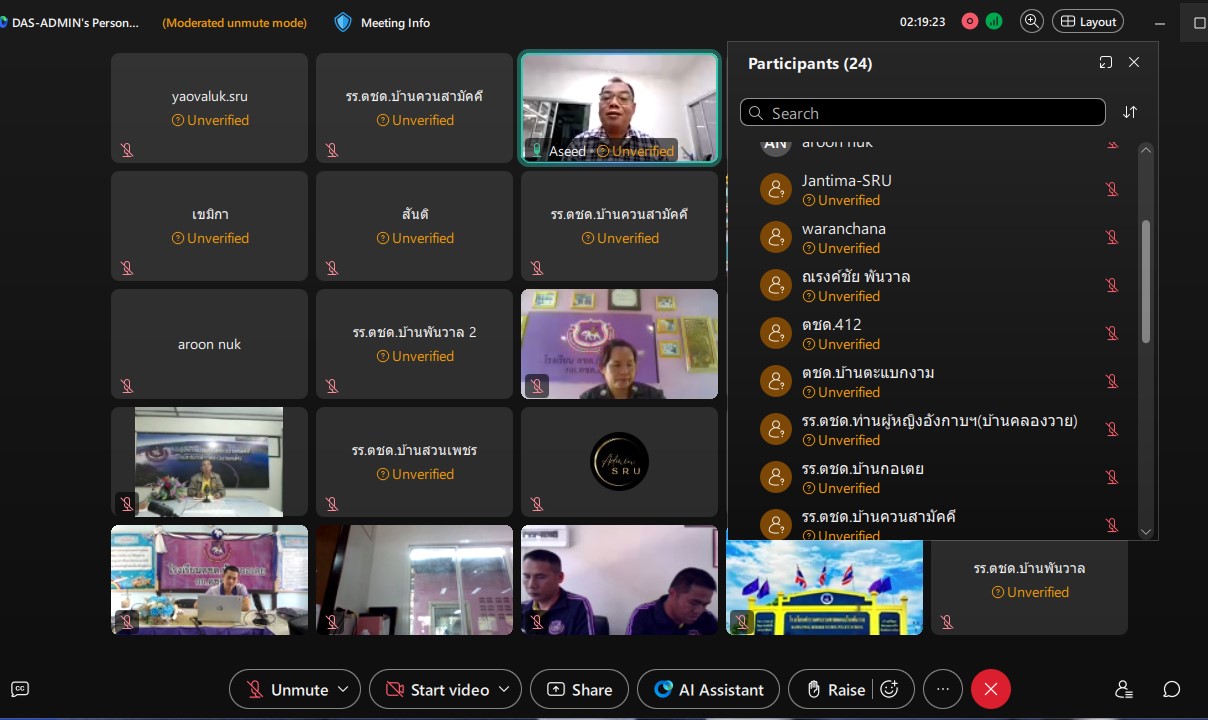Open the closed captions icon
Viewport: 1208px width, 720px height.
20,689
